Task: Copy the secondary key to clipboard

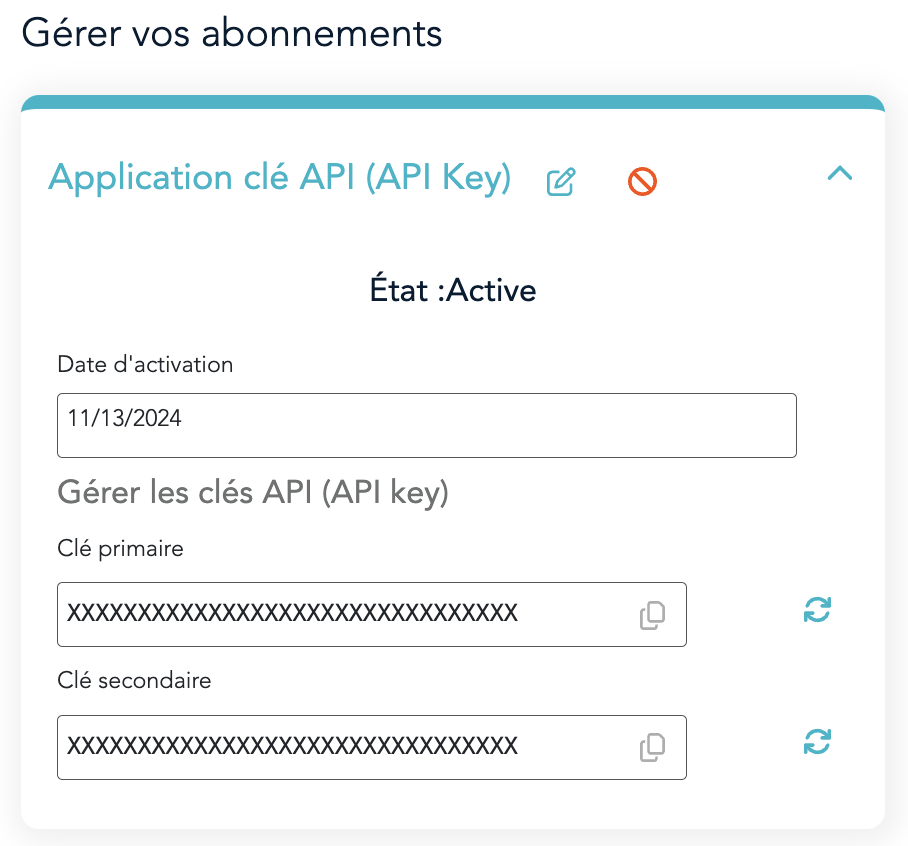Action: 652,747
